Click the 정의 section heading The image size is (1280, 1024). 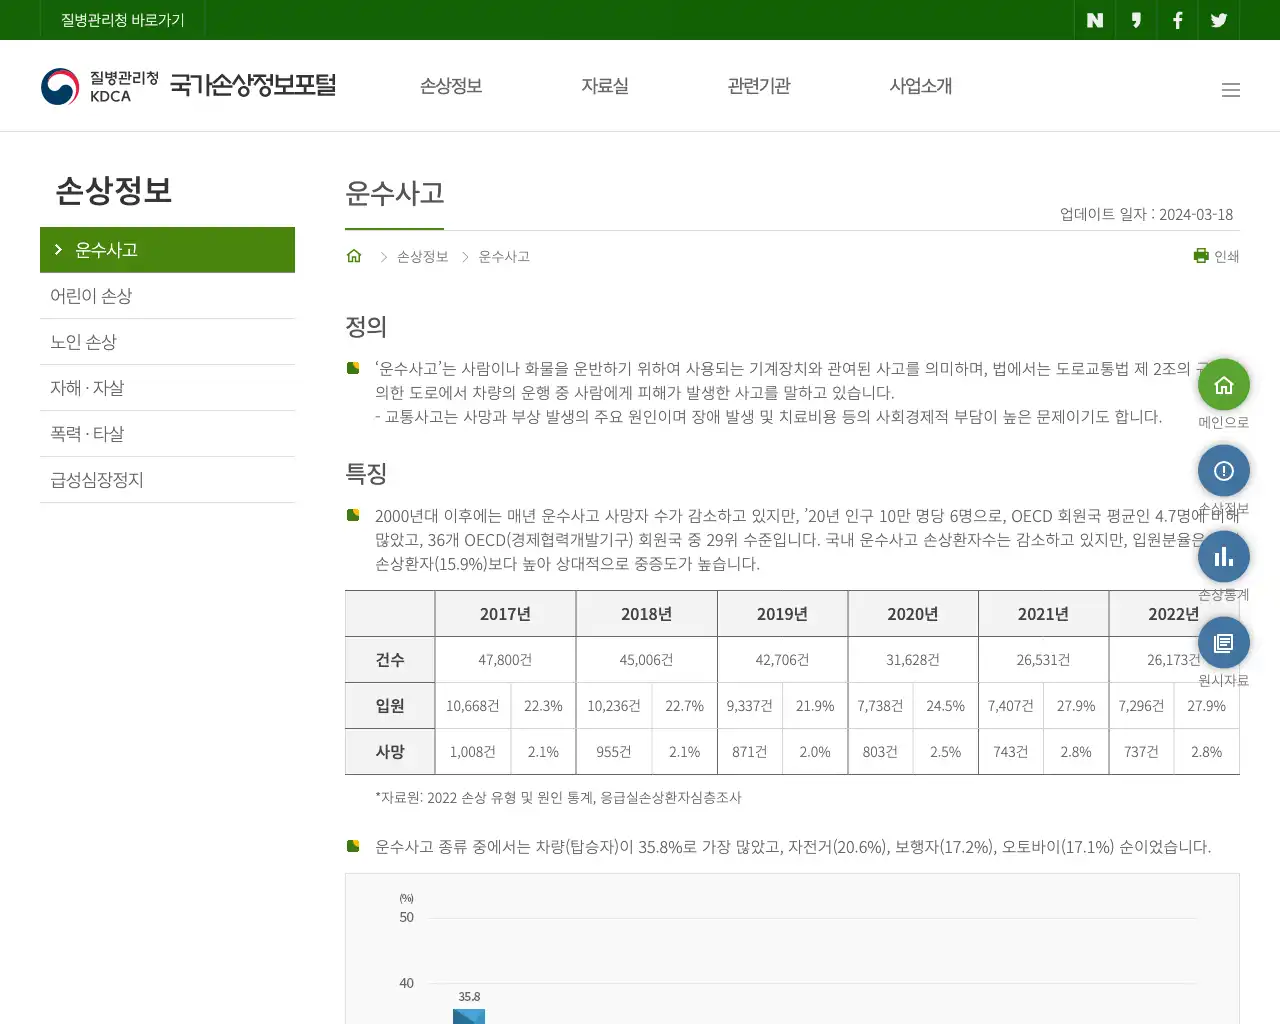366,327
